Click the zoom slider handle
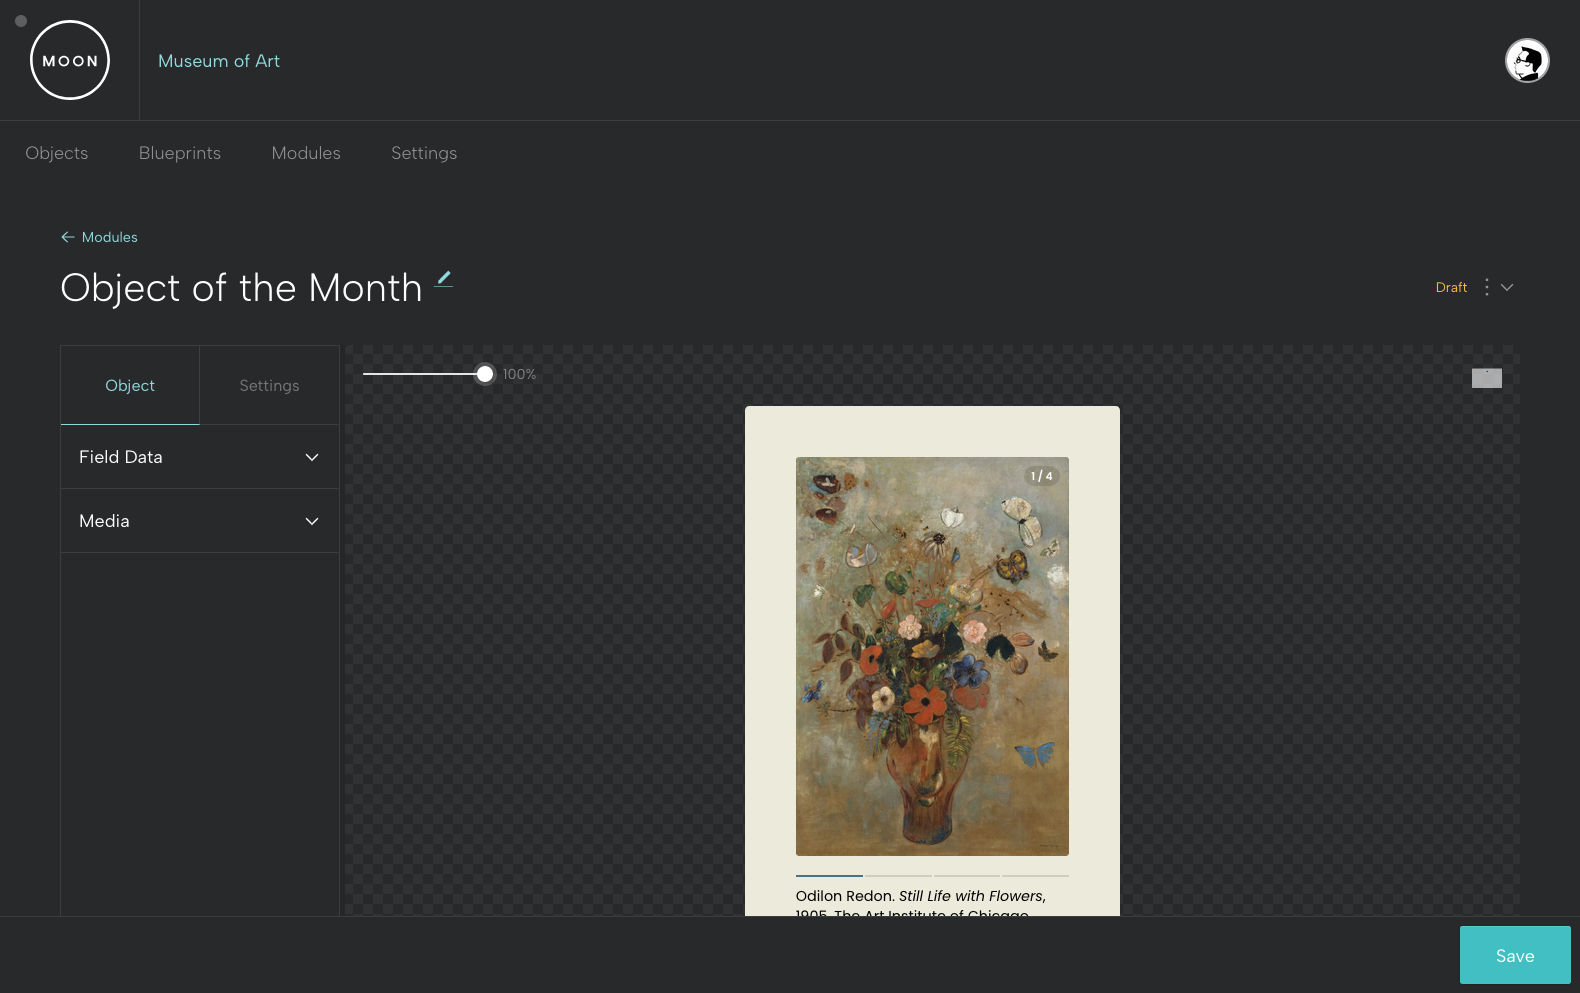 485,374
